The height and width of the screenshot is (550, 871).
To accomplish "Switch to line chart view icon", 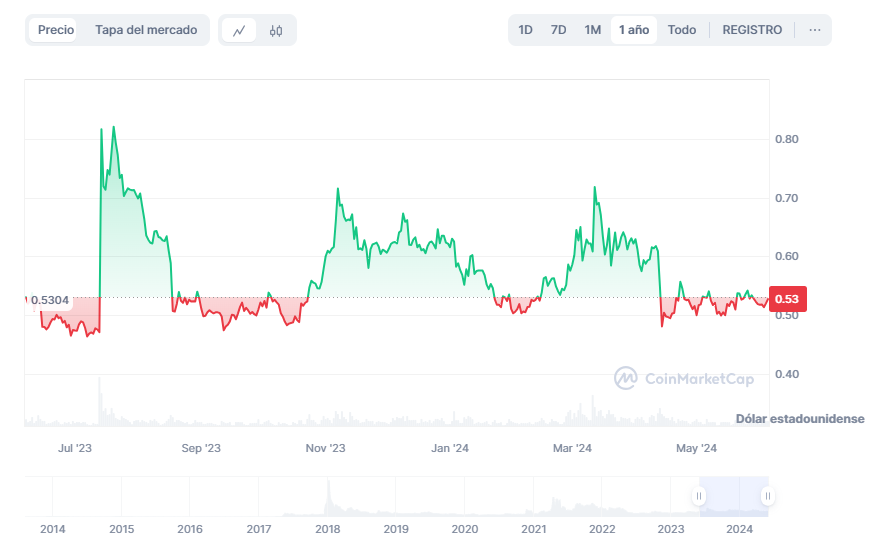I will coord(239,30).
